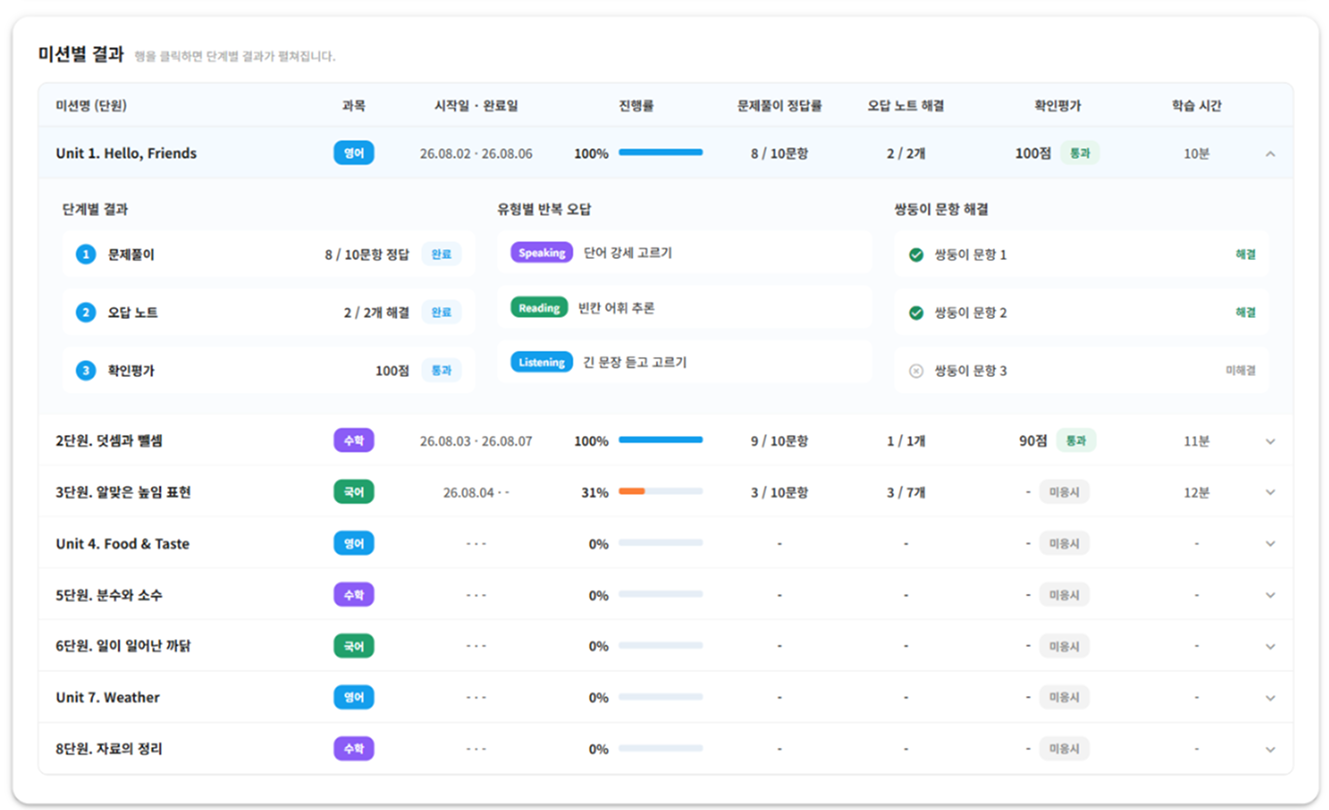Image resolution: width=1329 pixels, height=810 pixels.
Task: Click the 완료 badge next to 문제풀이
Action: click(x=441, y=254)
